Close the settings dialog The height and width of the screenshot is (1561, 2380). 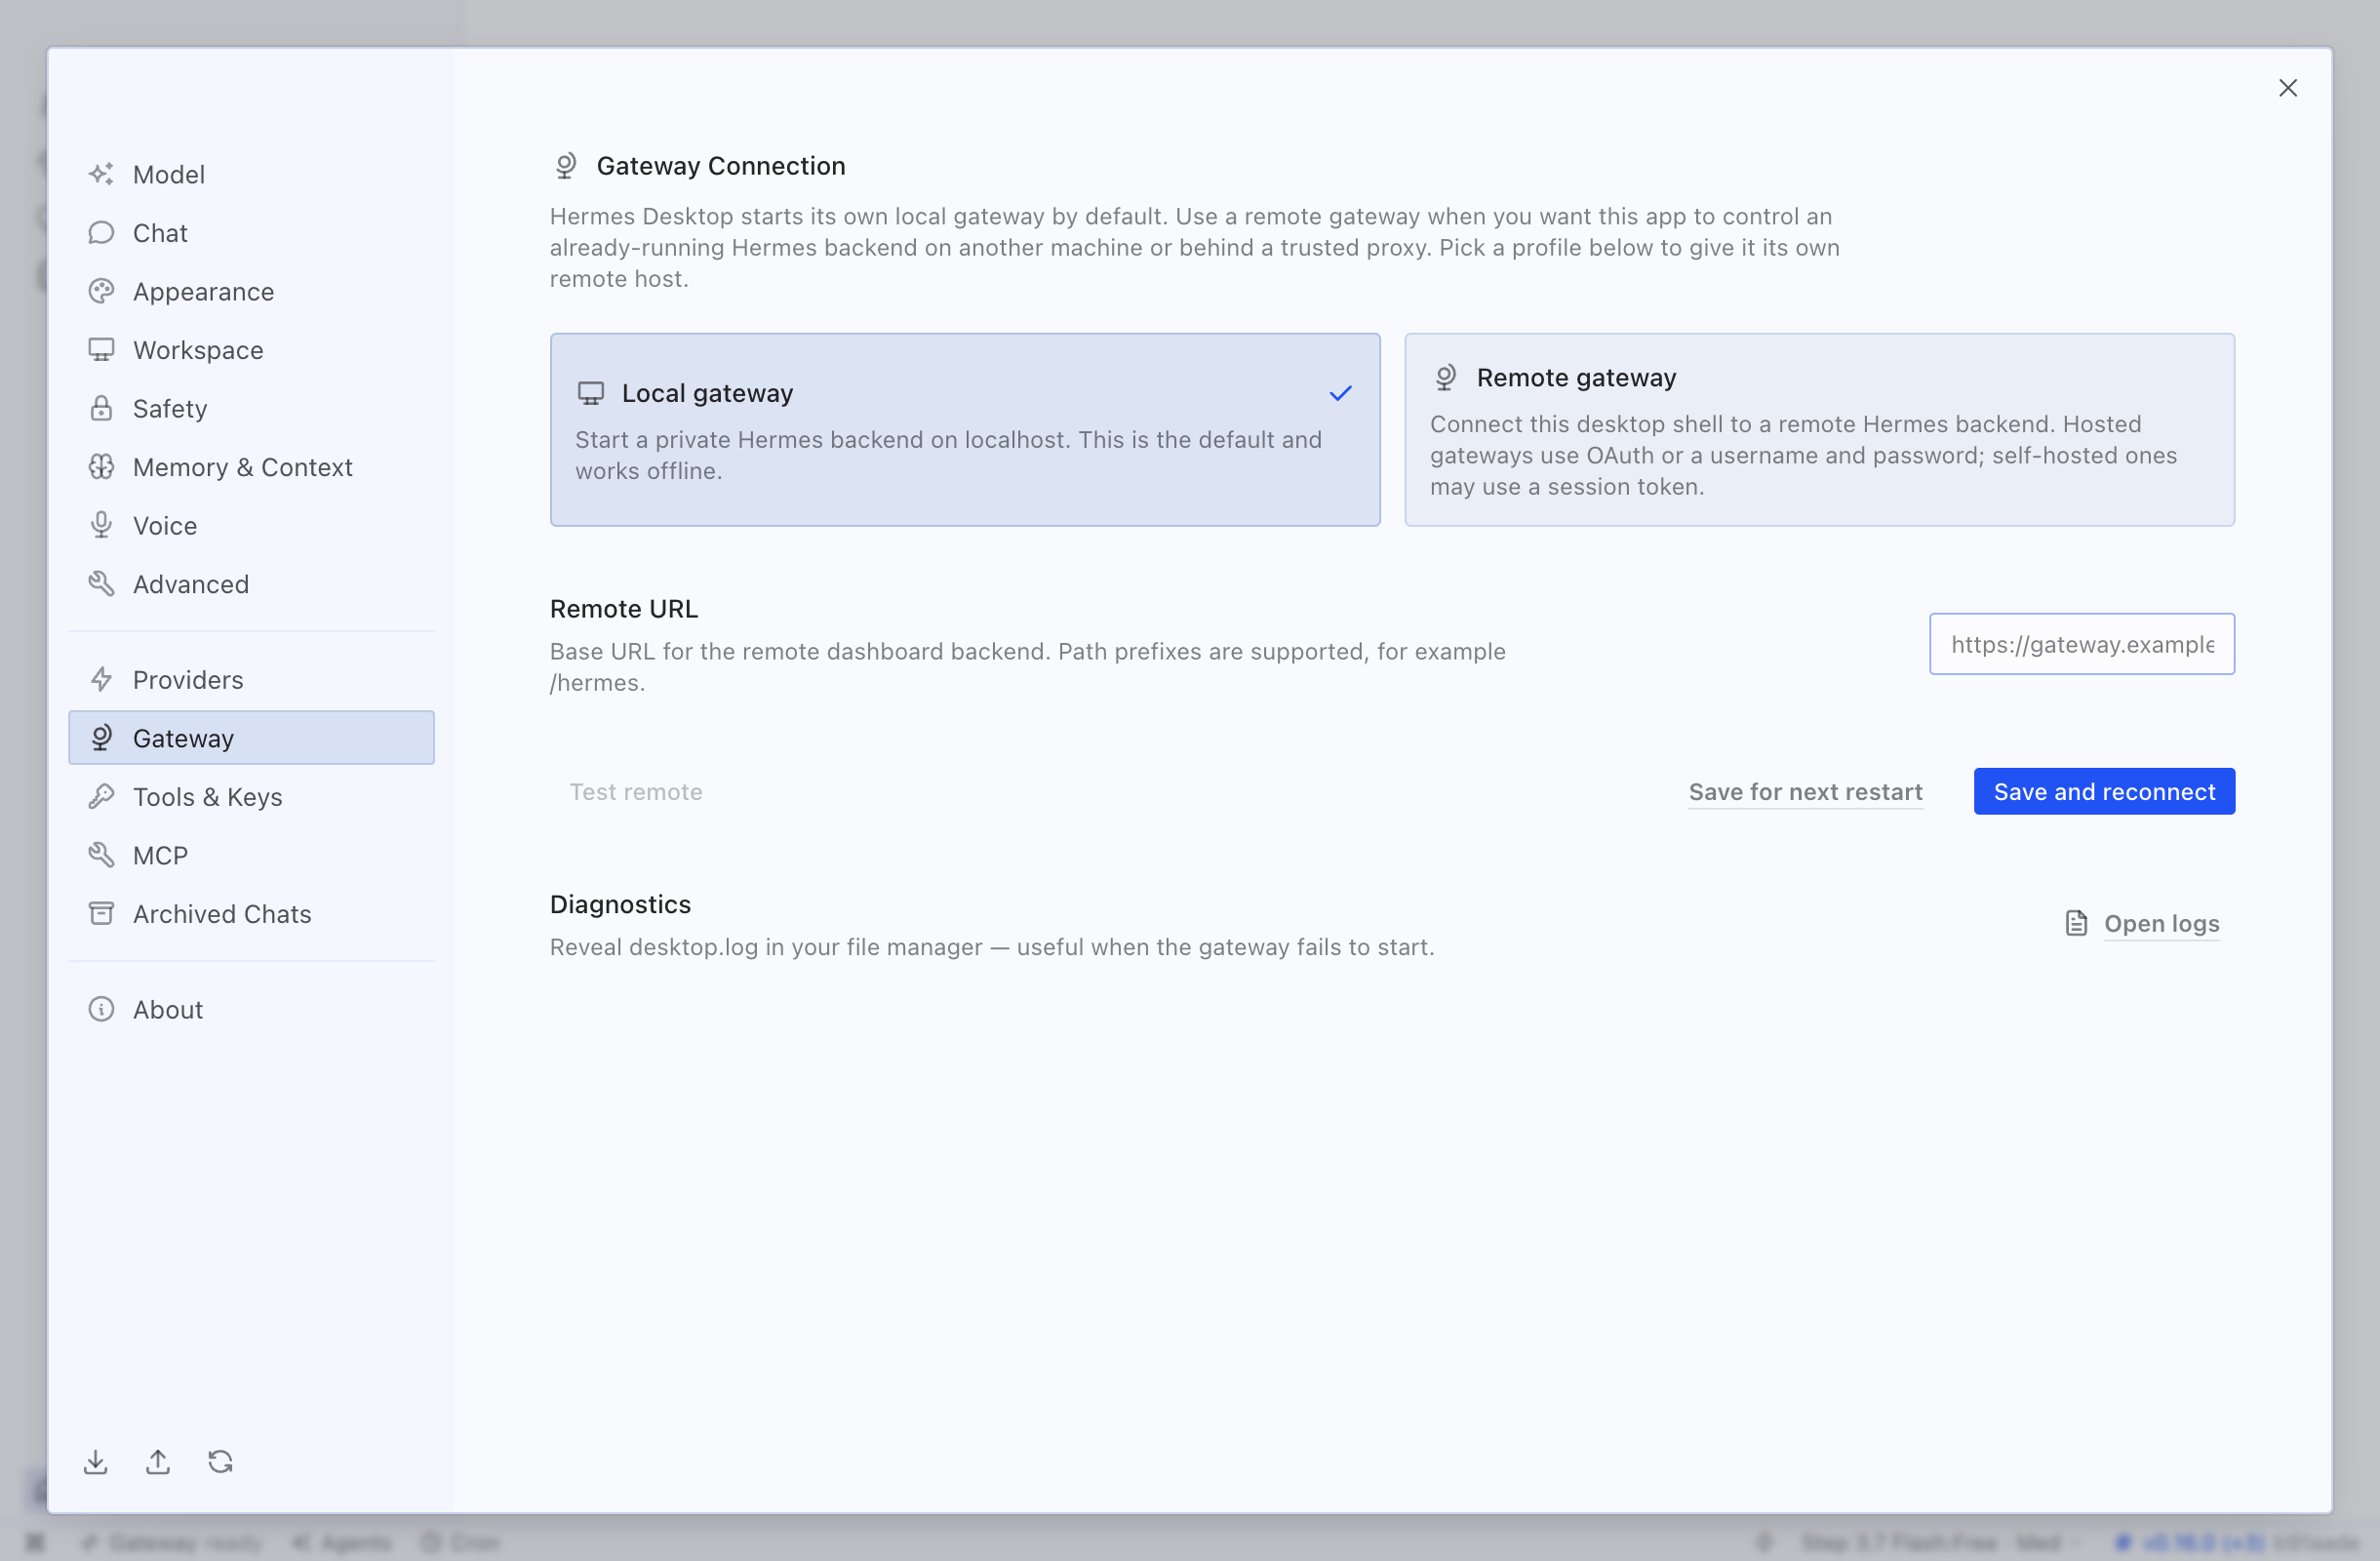click(2288, 88)
